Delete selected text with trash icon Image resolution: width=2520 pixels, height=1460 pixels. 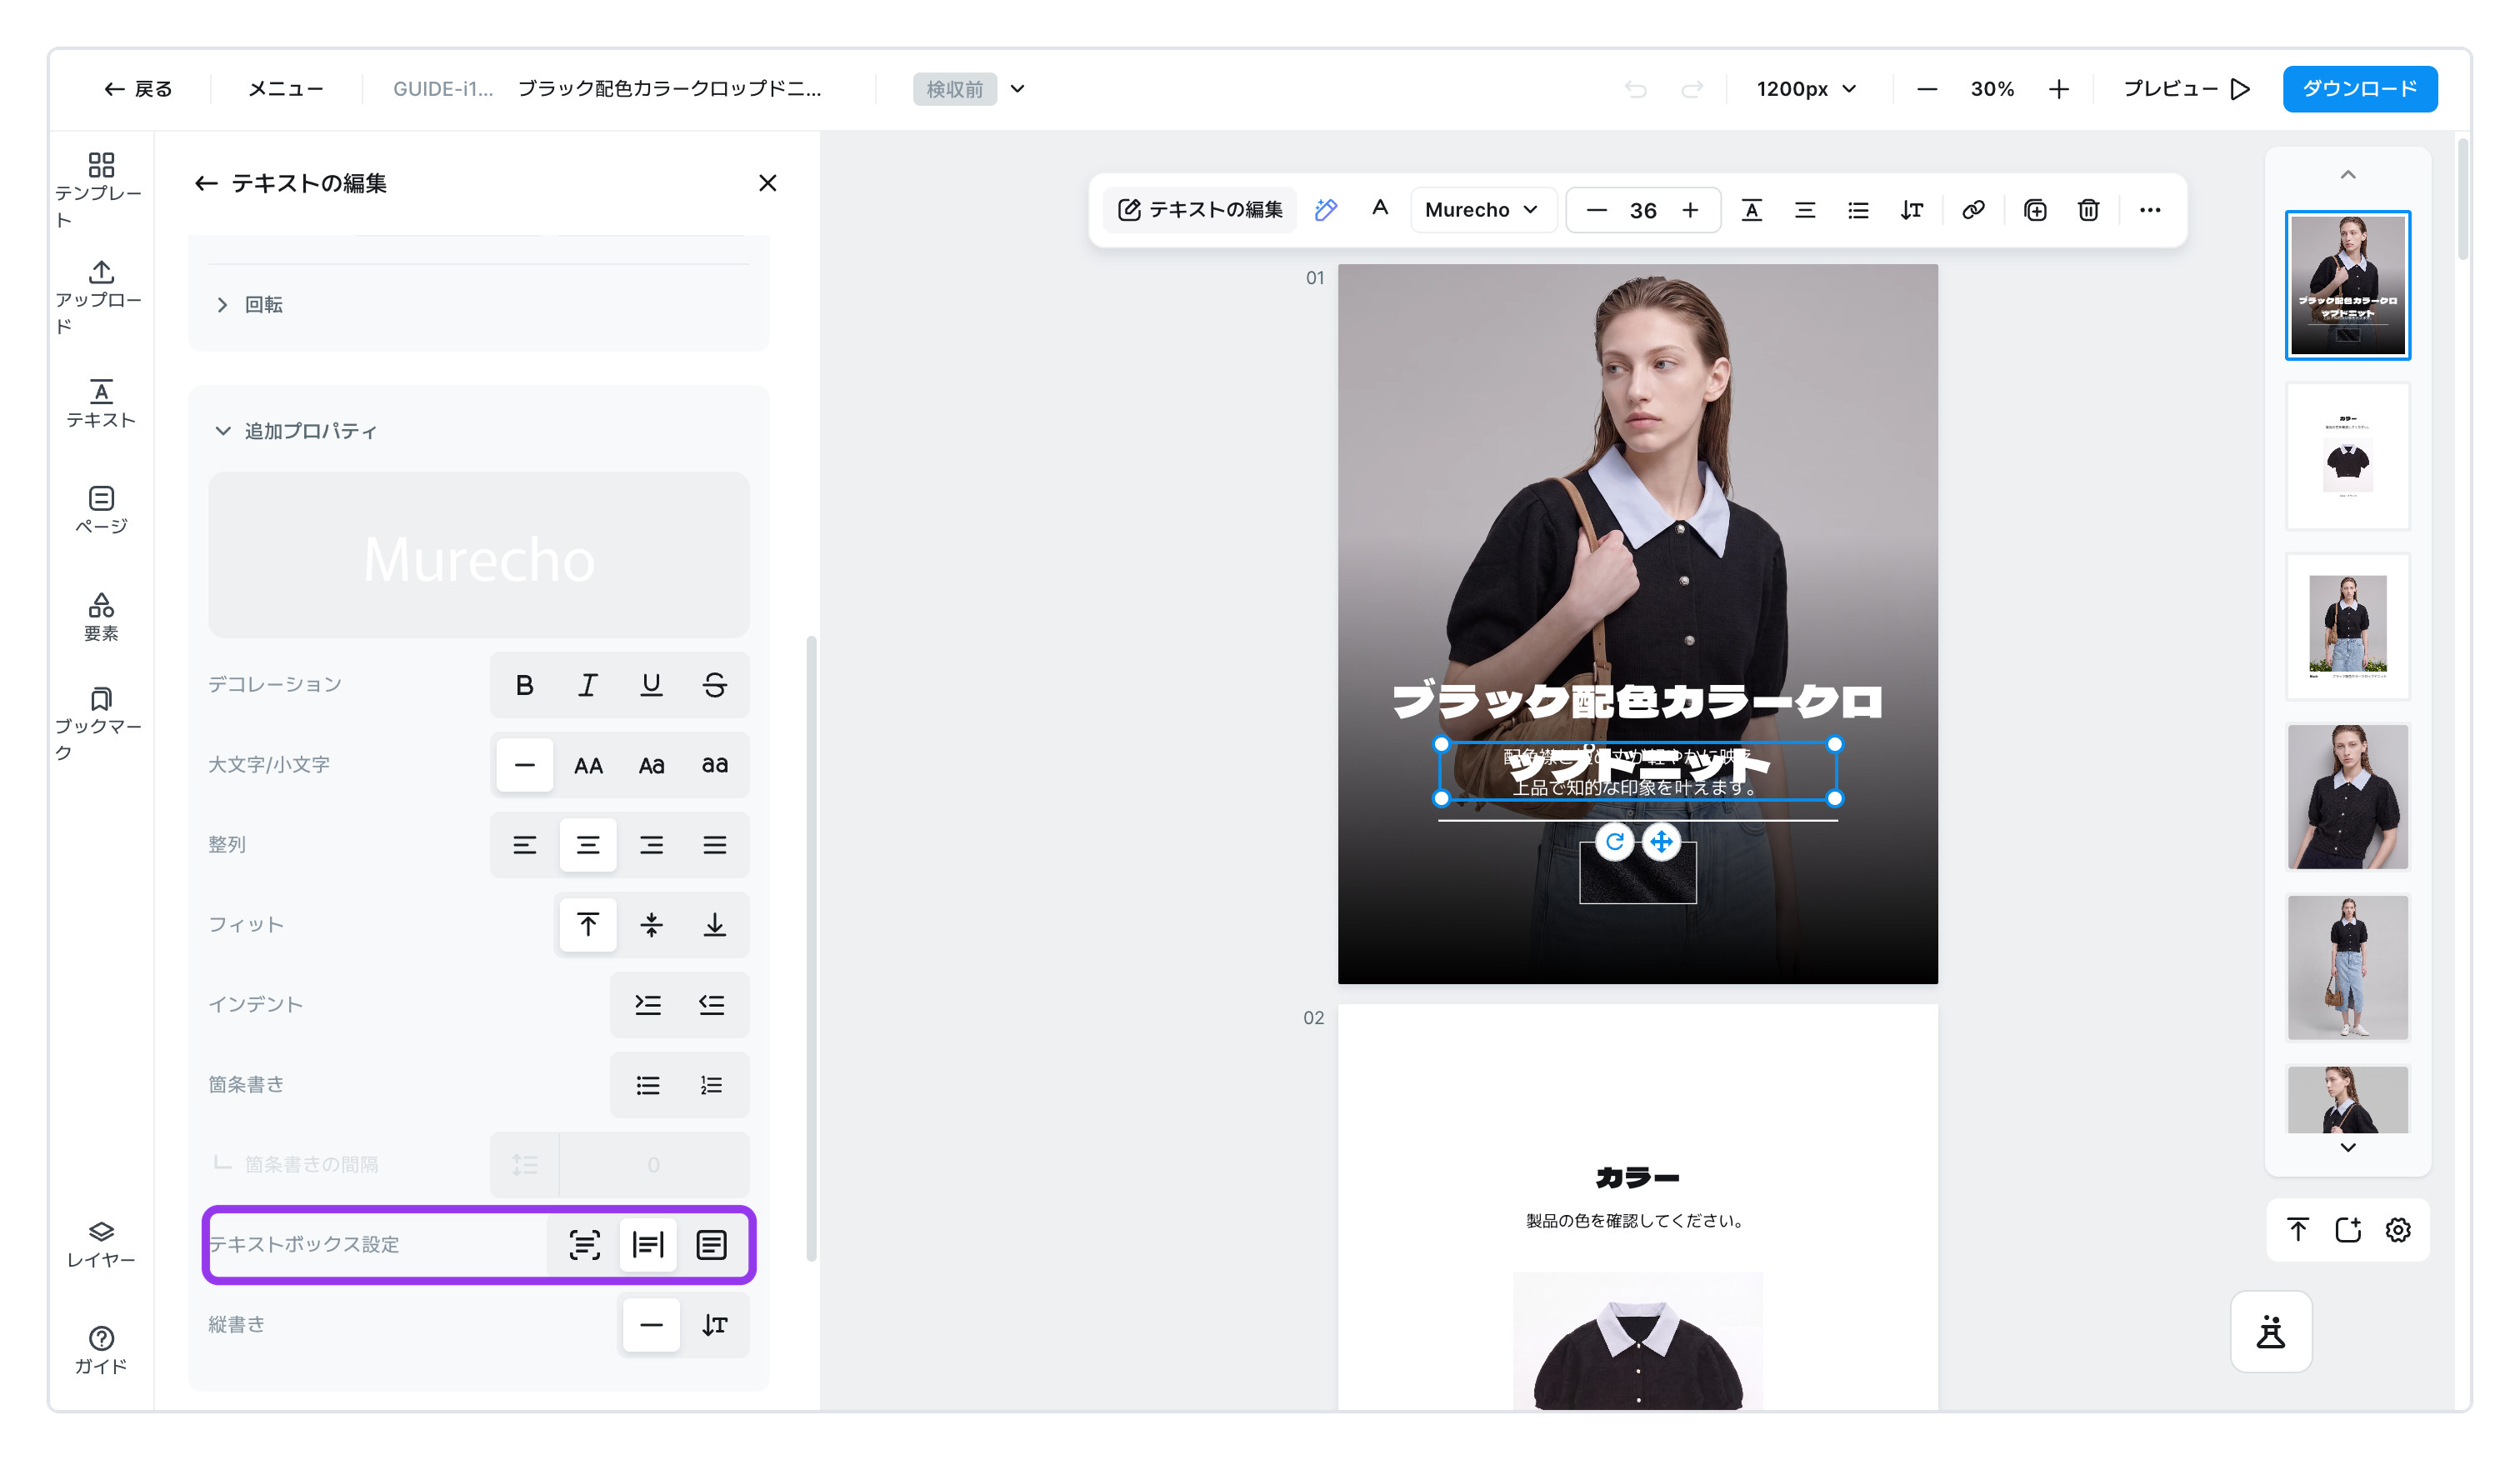pyautogui.click(x=2088, y=210)
